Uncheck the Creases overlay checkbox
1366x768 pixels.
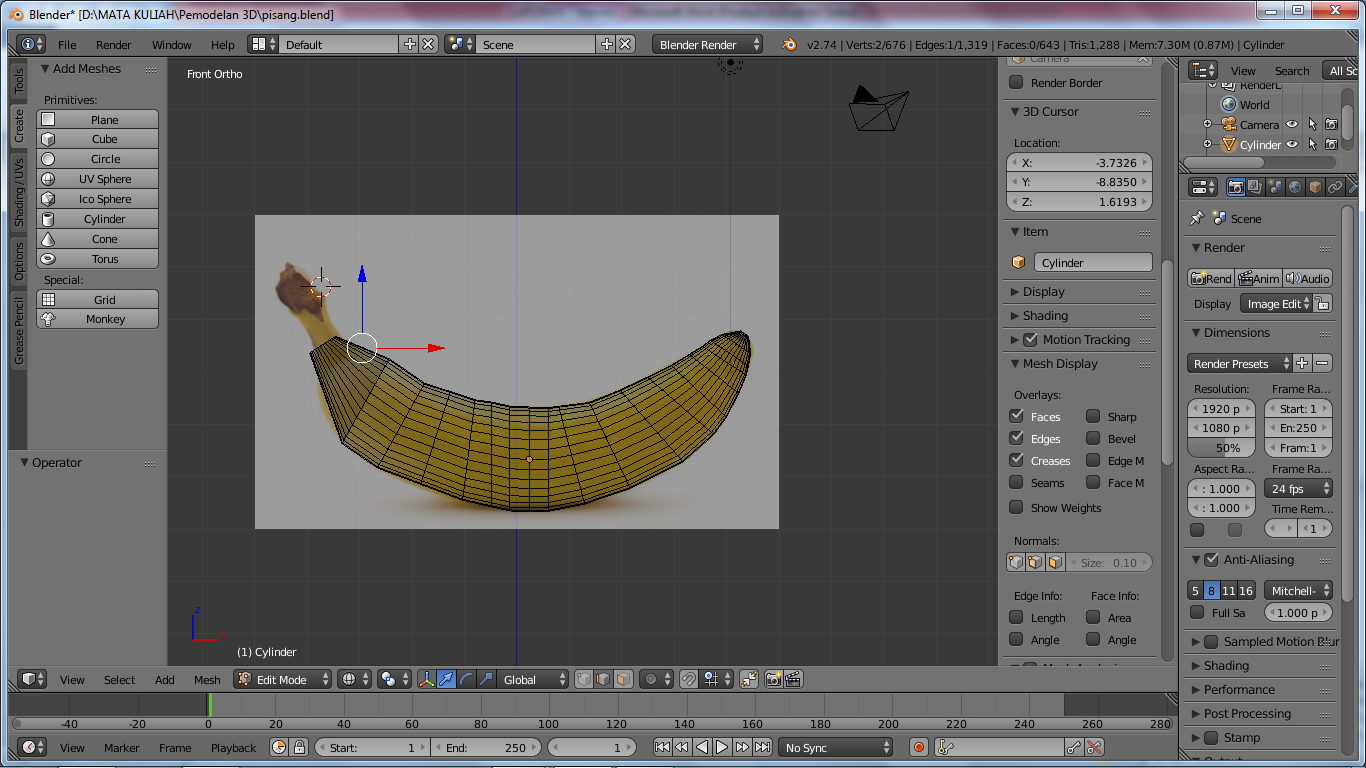pyautogui.click(x=1017, y=461)
